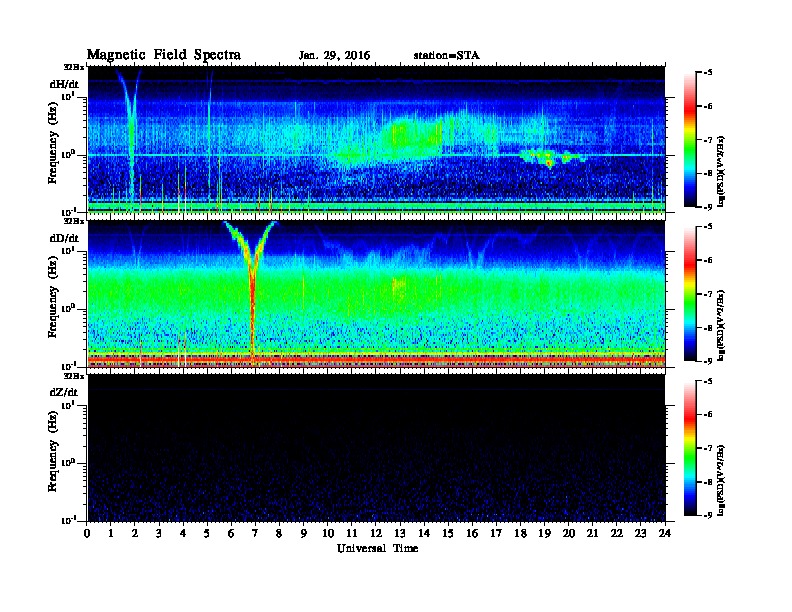This screenshot has width=792, height=612.
Task: Click the log(PSD) units label beside dH/dt color bar
Action: 721,171
